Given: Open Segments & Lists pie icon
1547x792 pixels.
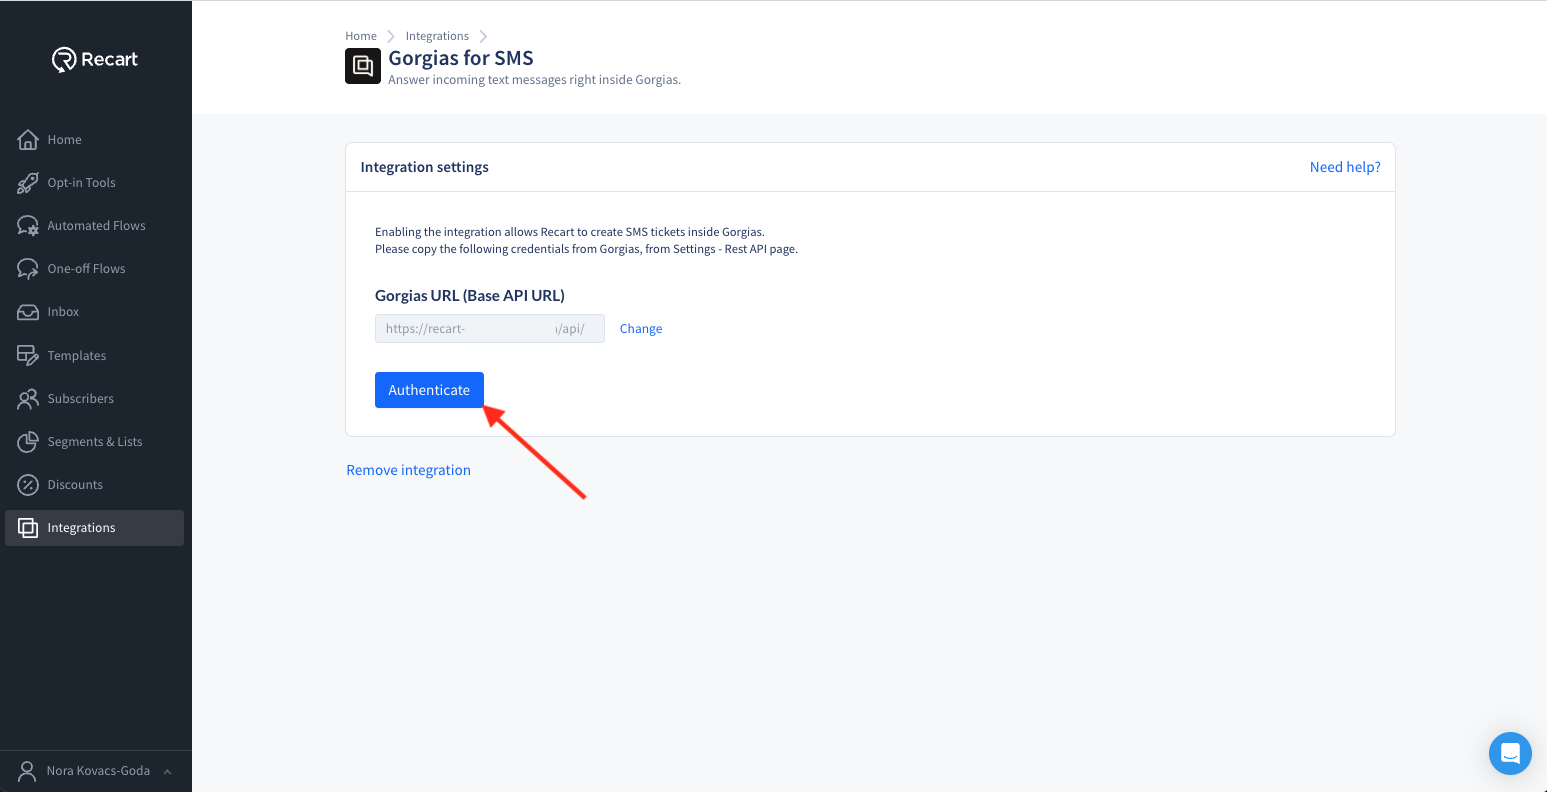Looking at the screenshot, I should point(28,441).
